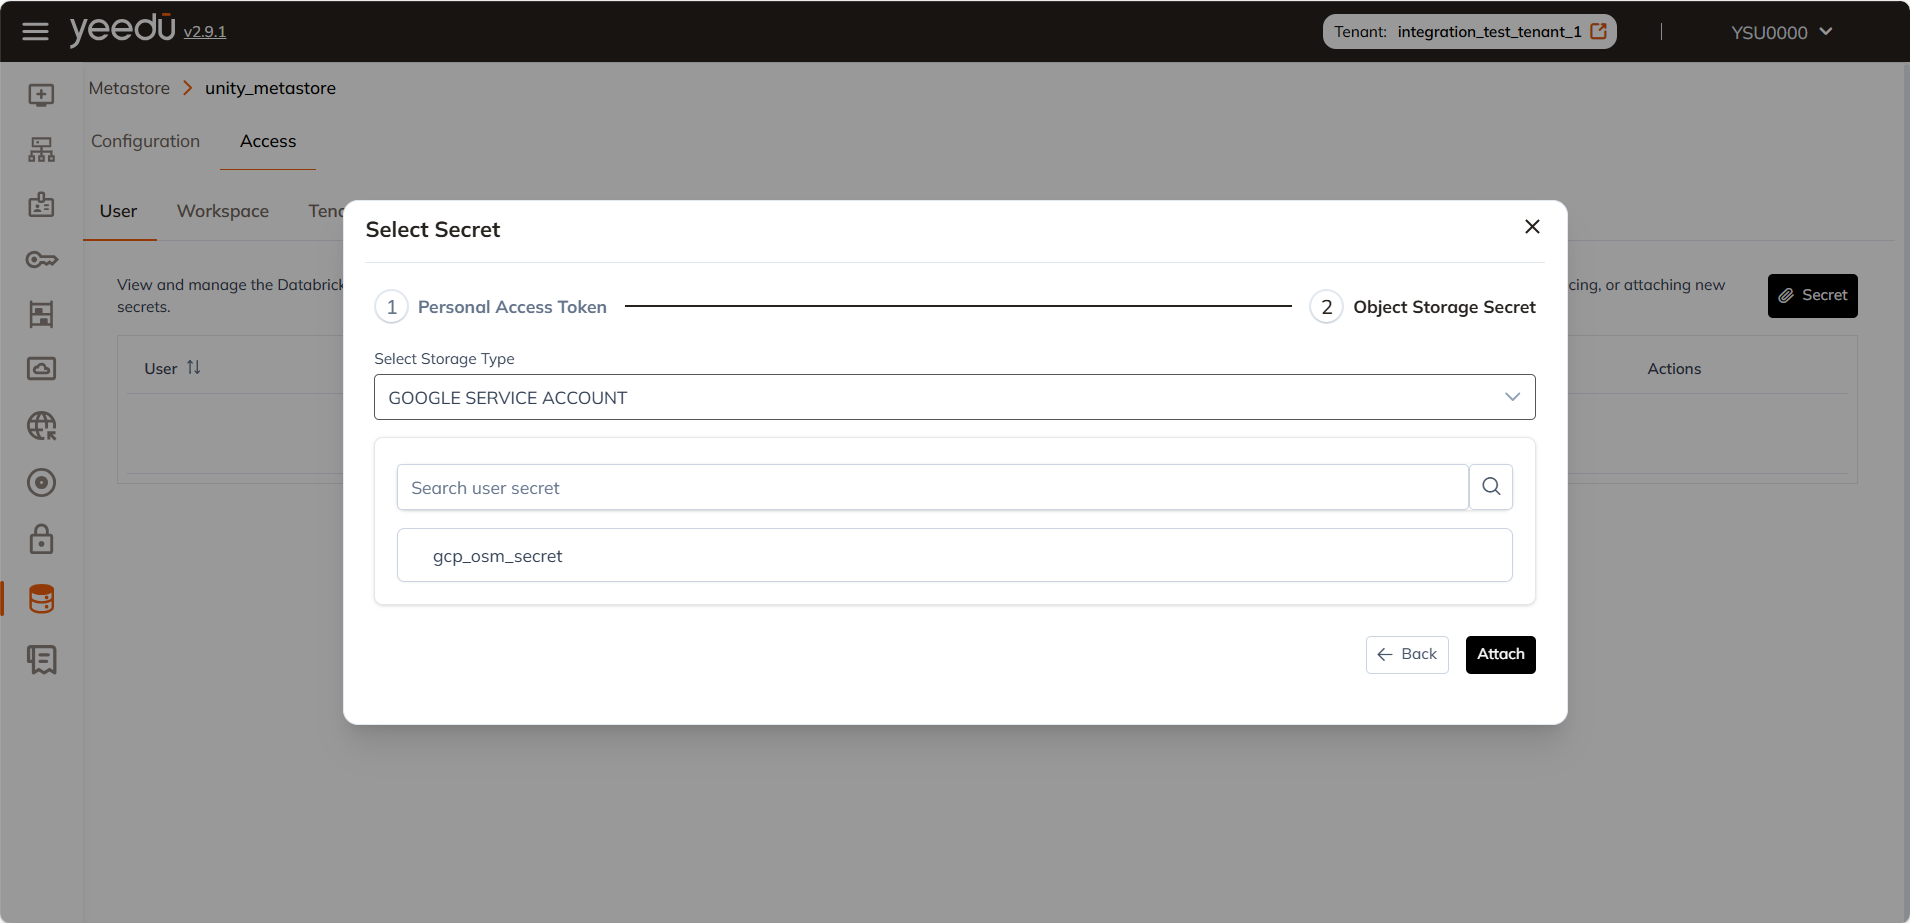
Task: Focus the Search user secret field
Action: (931, 487)
